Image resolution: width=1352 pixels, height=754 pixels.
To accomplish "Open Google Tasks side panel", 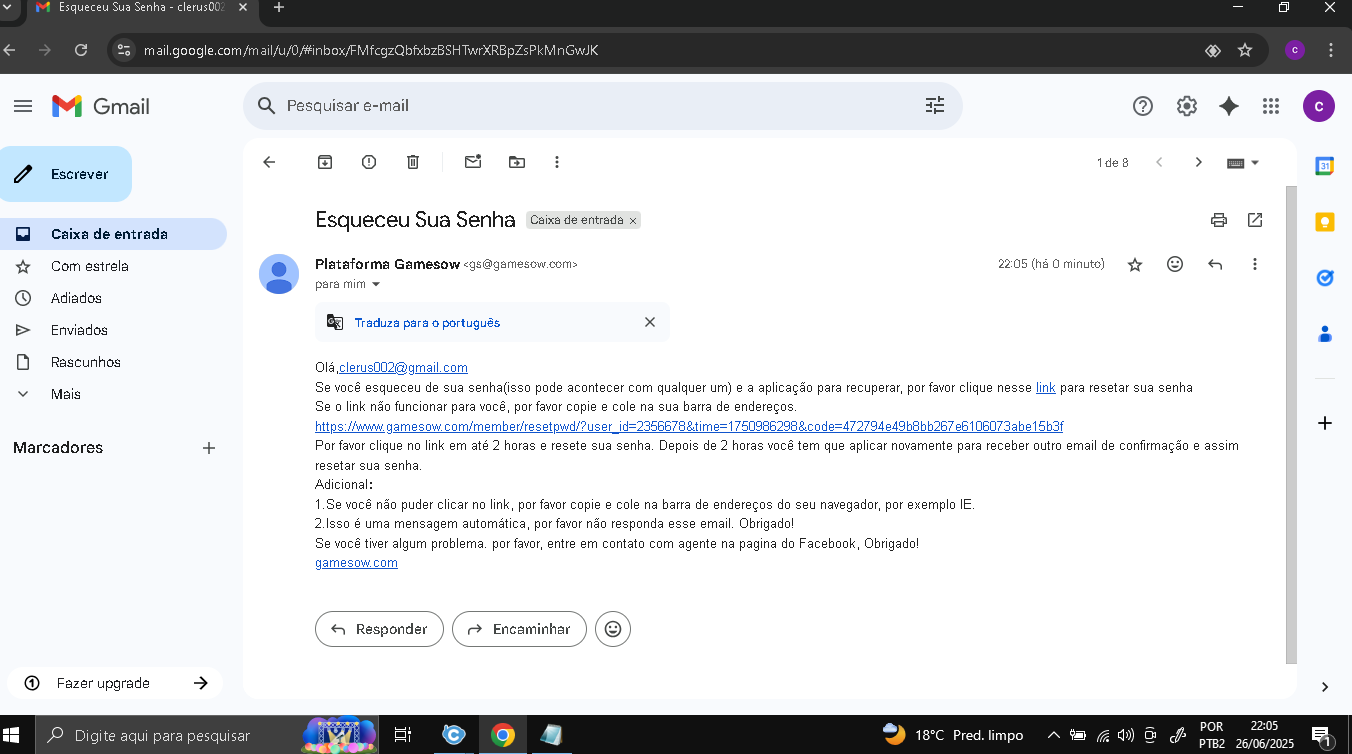I will tap(1325, 278).
